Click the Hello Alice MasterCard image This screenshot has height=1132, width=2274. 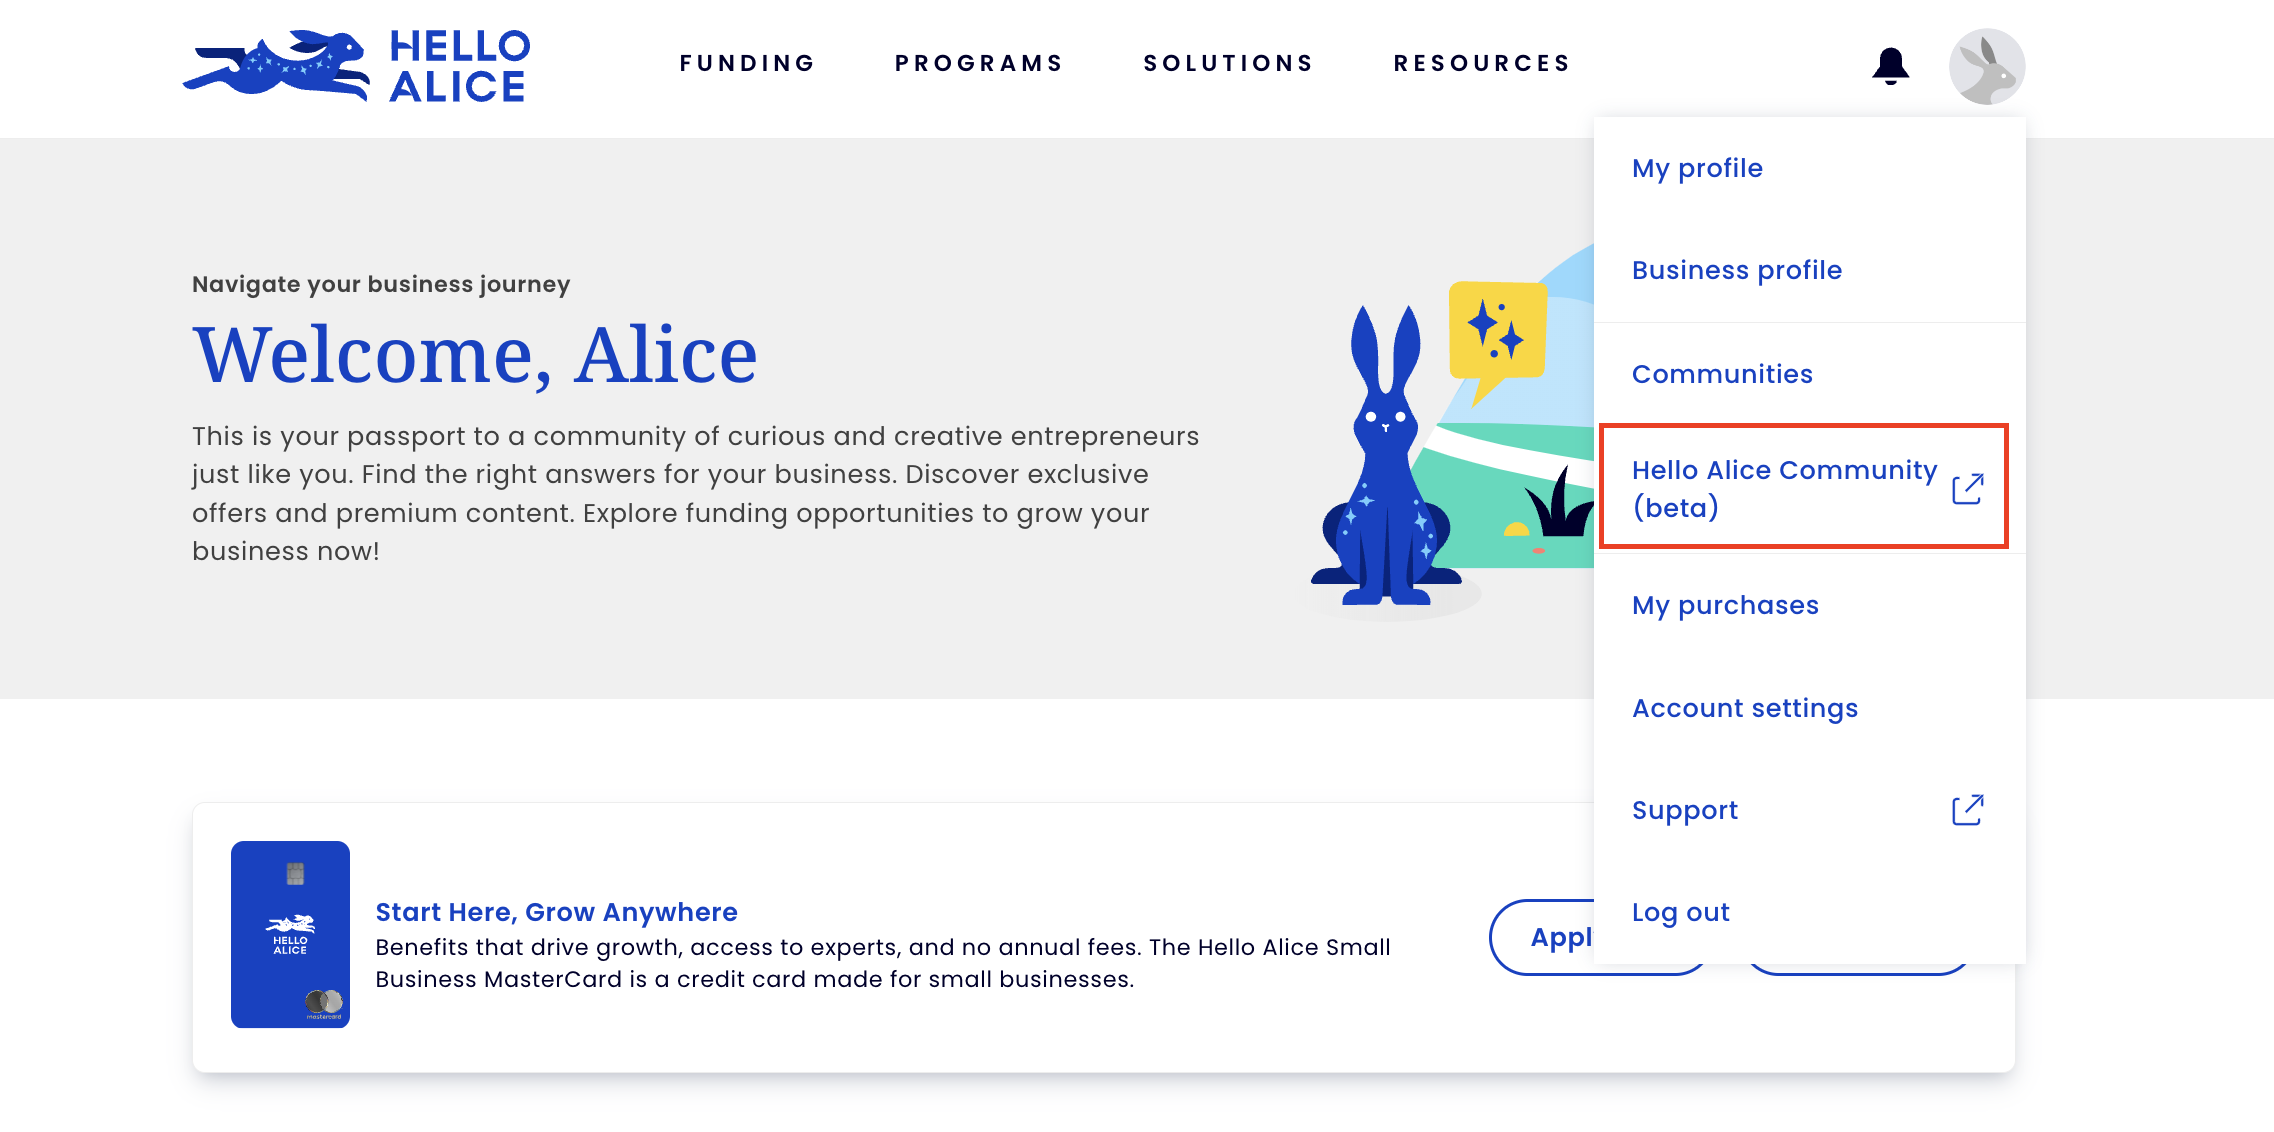(x=290, y=934)
